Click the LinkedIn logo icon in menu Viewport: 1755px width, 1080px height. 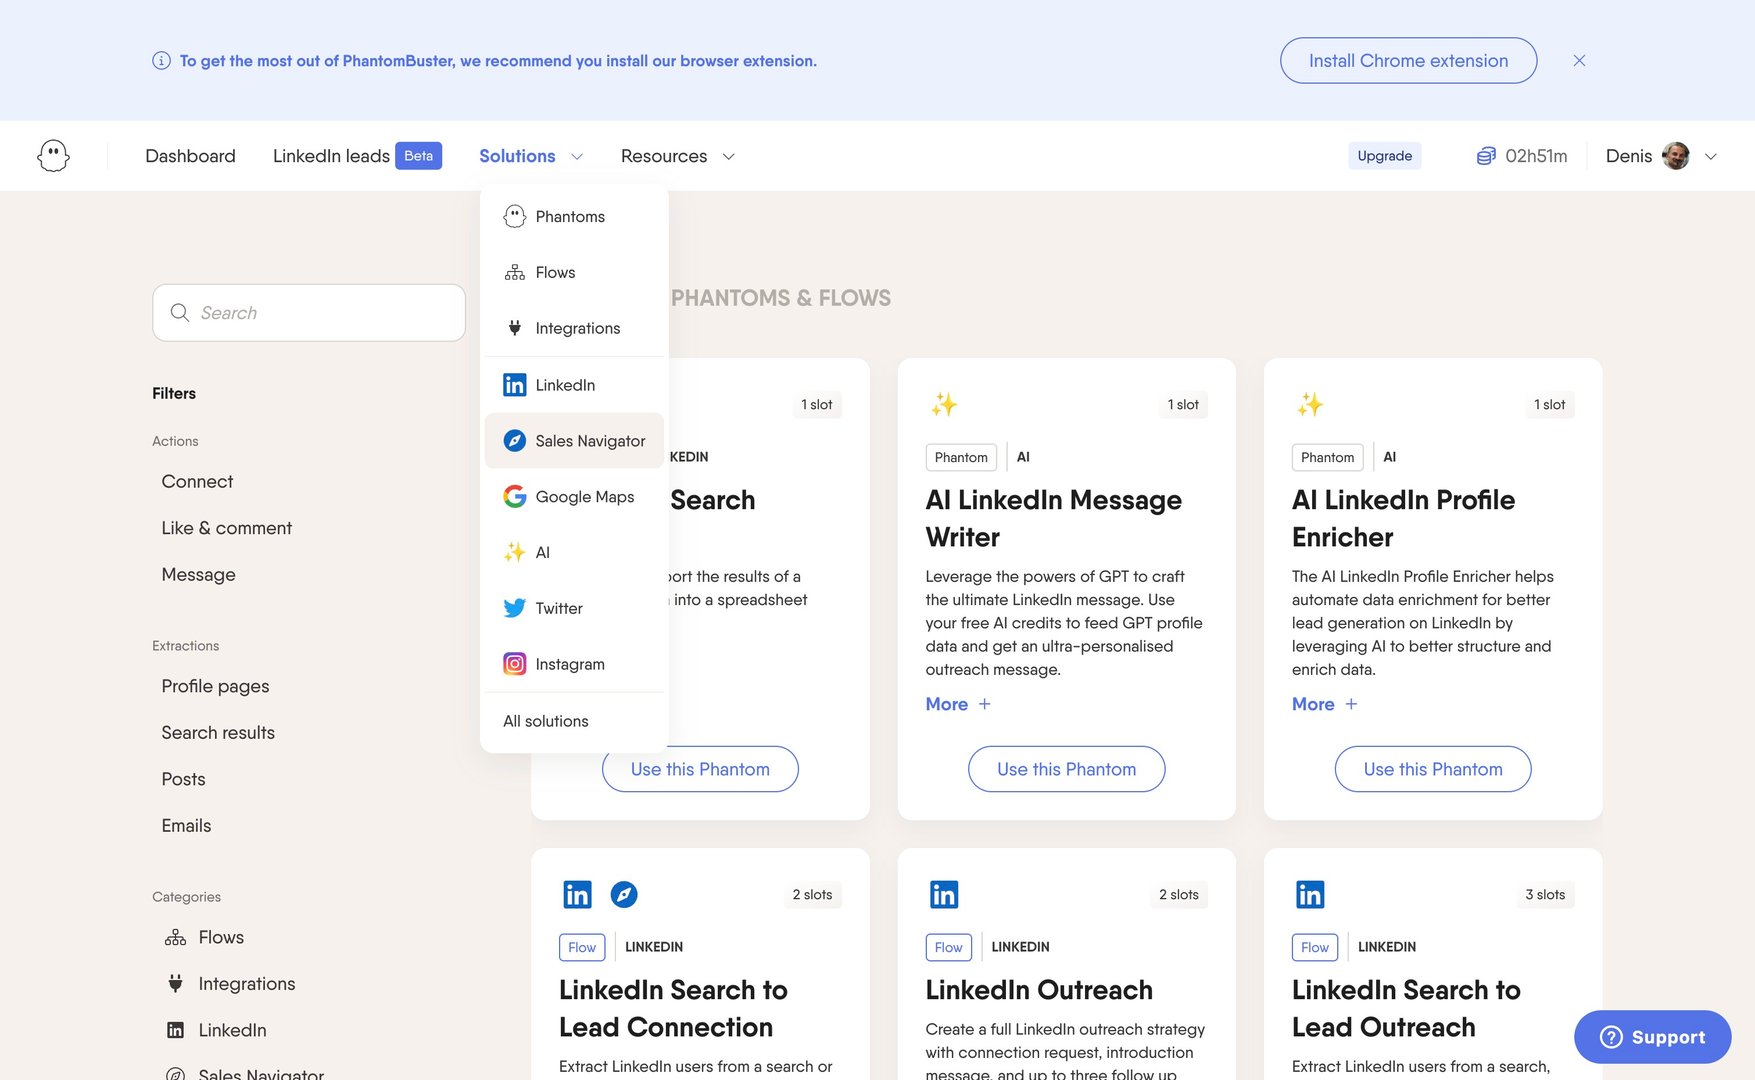click(514, 385)
